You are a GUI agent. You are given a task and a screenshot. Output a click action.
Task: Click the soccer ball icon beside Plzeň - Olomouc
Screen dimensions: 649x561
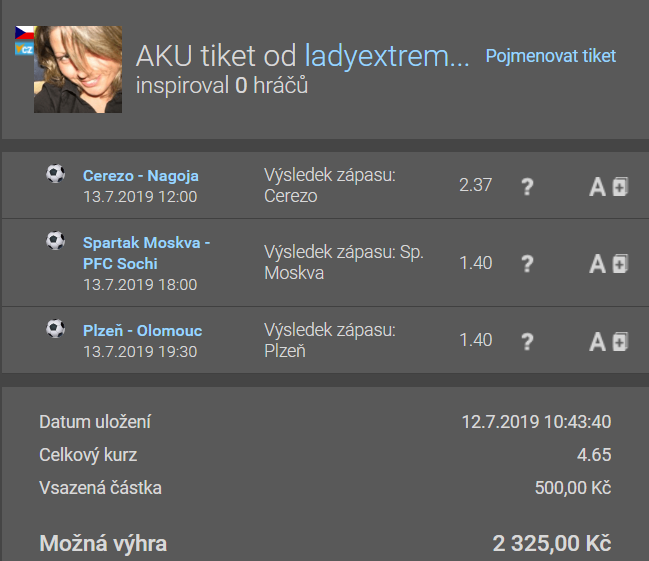pos(55,329)
